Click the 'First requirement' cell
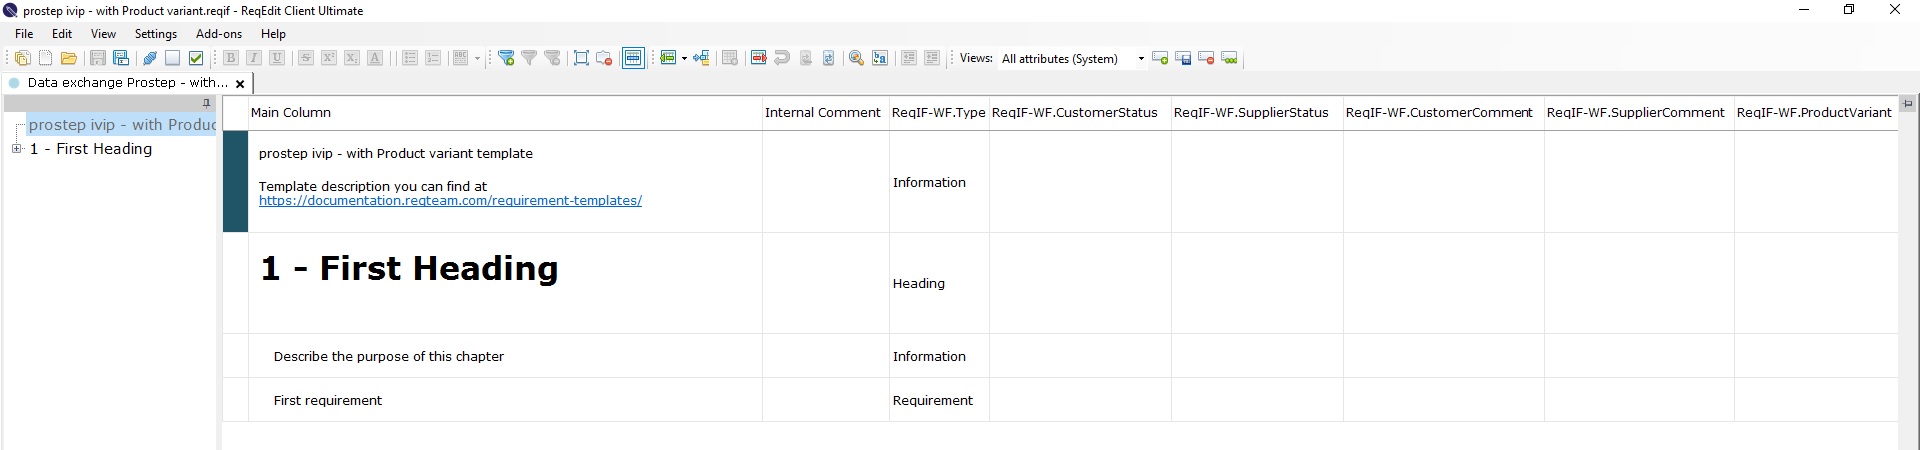 pyautogui.click(x=505, y=400)
